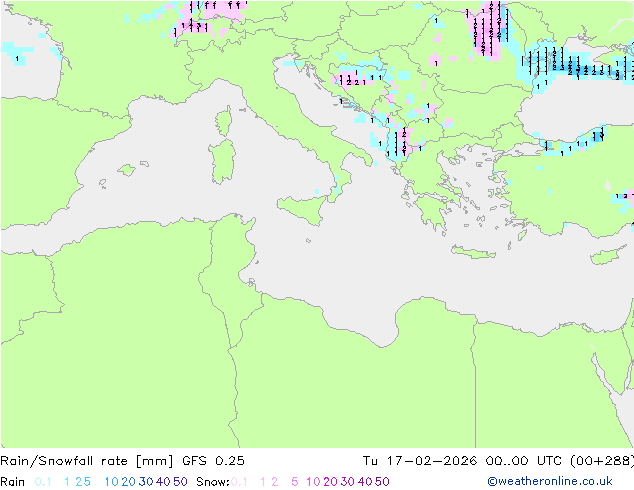634x490 pixels.
Task: Pick the Snow legend value 5
Action: (x=294, y=482)
